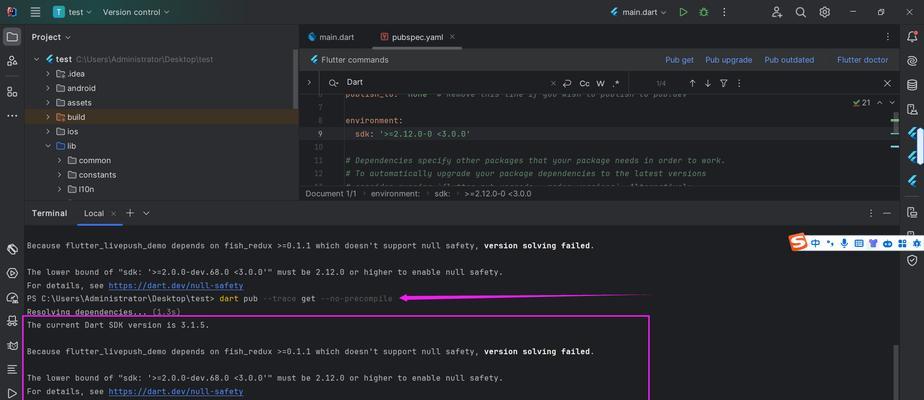Open search history magnifier dropdown

click(334, 83)
